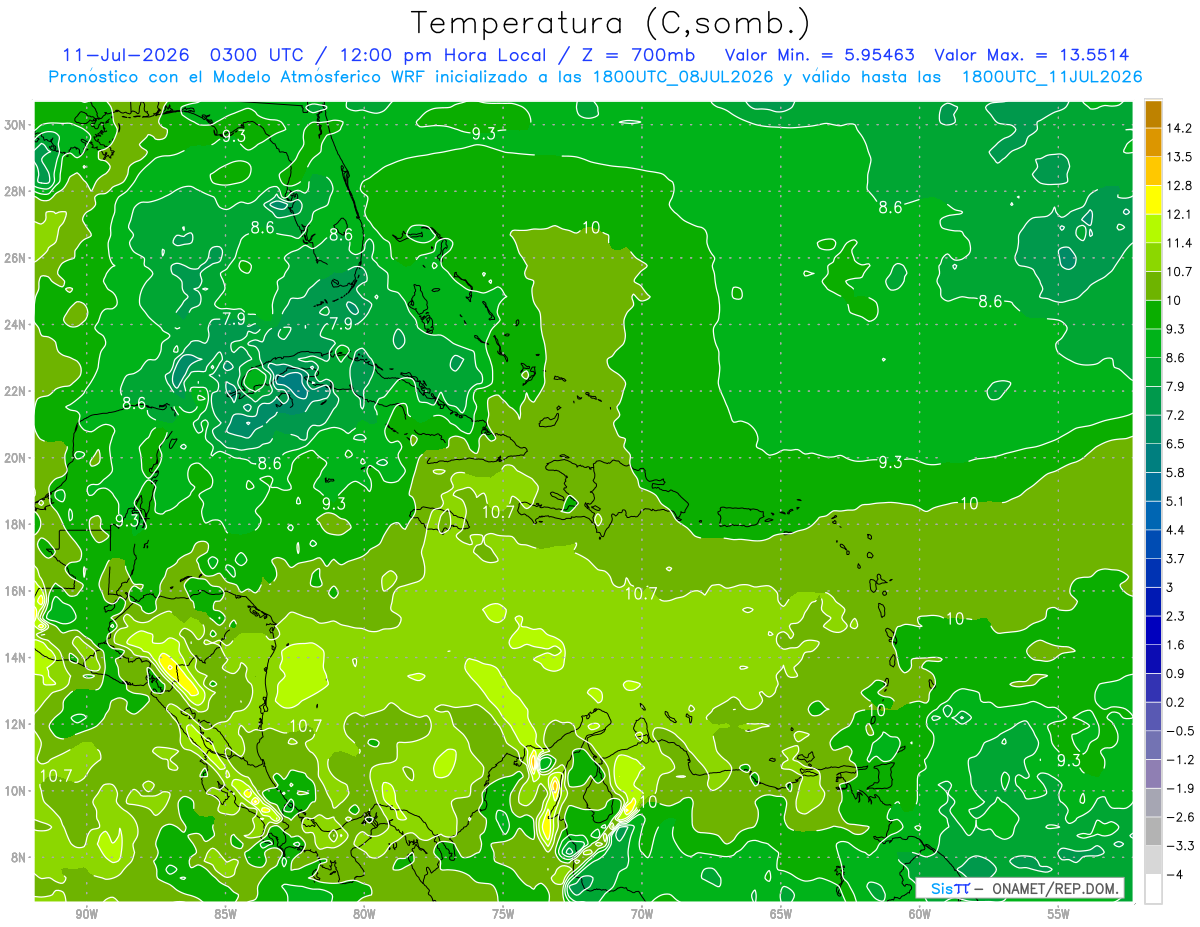
Task: Click the -4 value on color scale
Action: click(1174, 875)
